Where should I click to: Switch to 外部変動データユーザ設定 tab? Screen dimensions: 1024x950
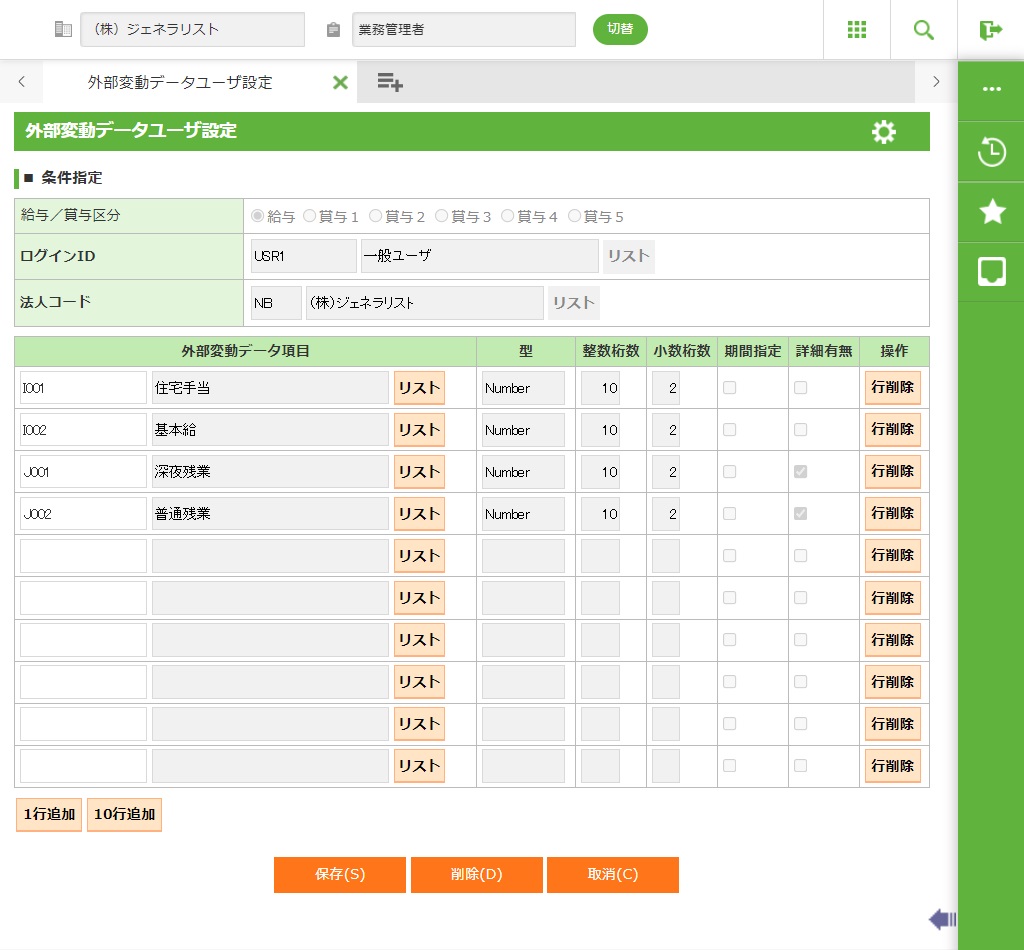pyautogui.click(x=180, y=83)
